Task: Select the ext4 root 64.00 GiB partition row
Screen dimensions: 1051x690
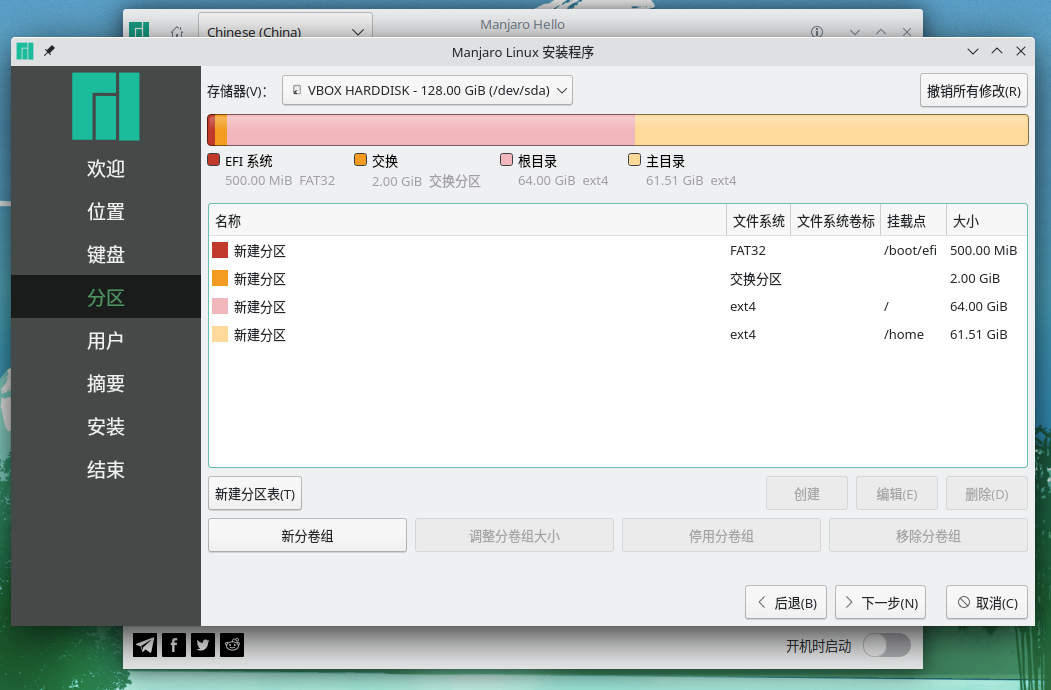Action: [617, 306]
